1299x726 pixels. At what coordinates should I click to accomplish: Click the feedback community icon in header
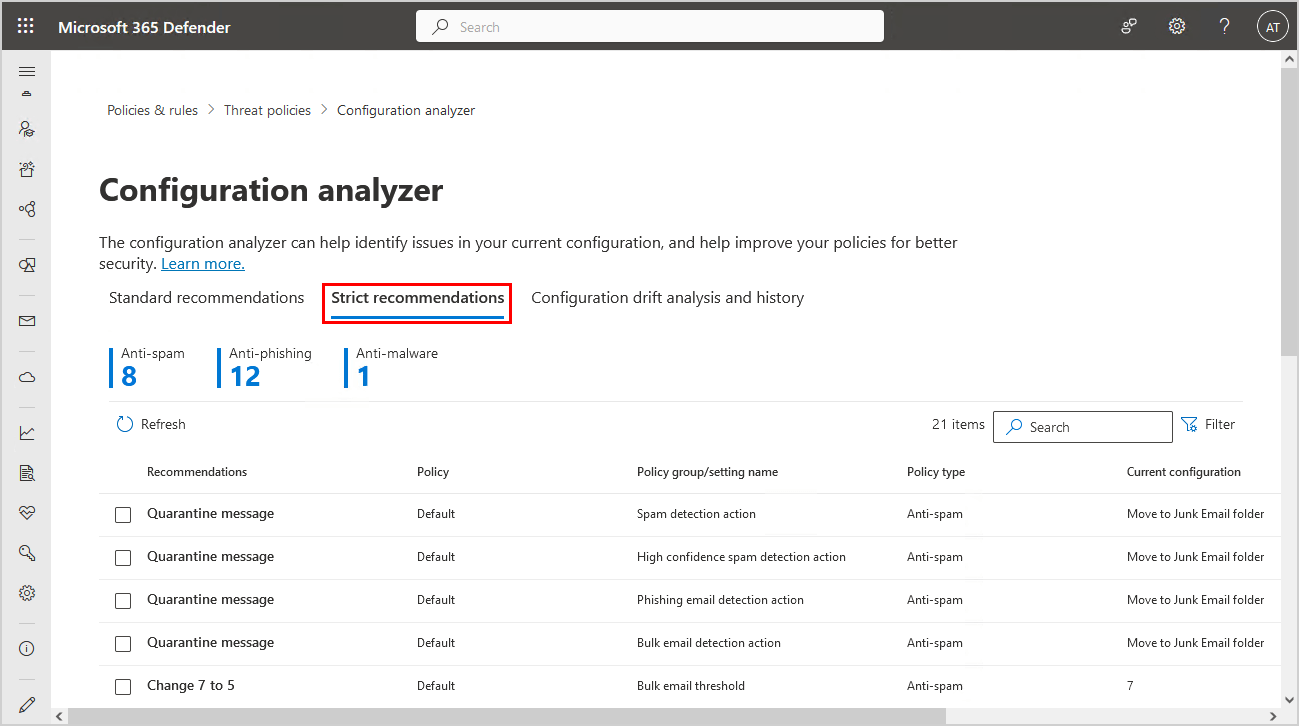point(1129,27)
